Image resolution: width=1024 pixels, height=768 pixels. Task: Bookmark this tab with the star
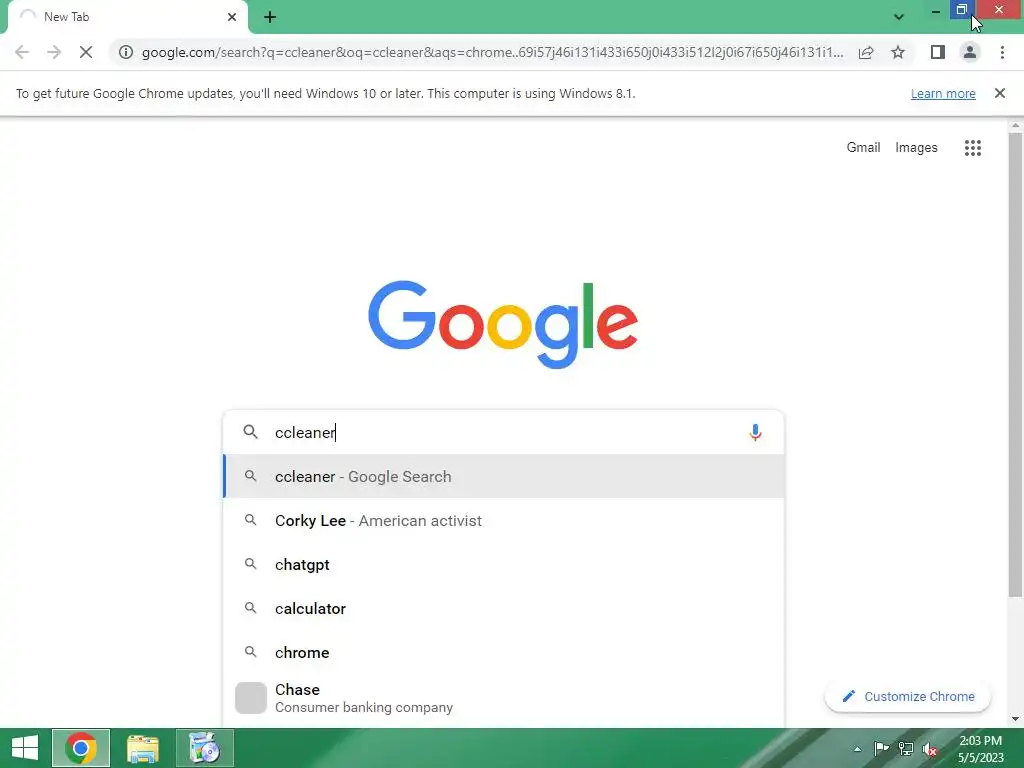pos(898,52)
